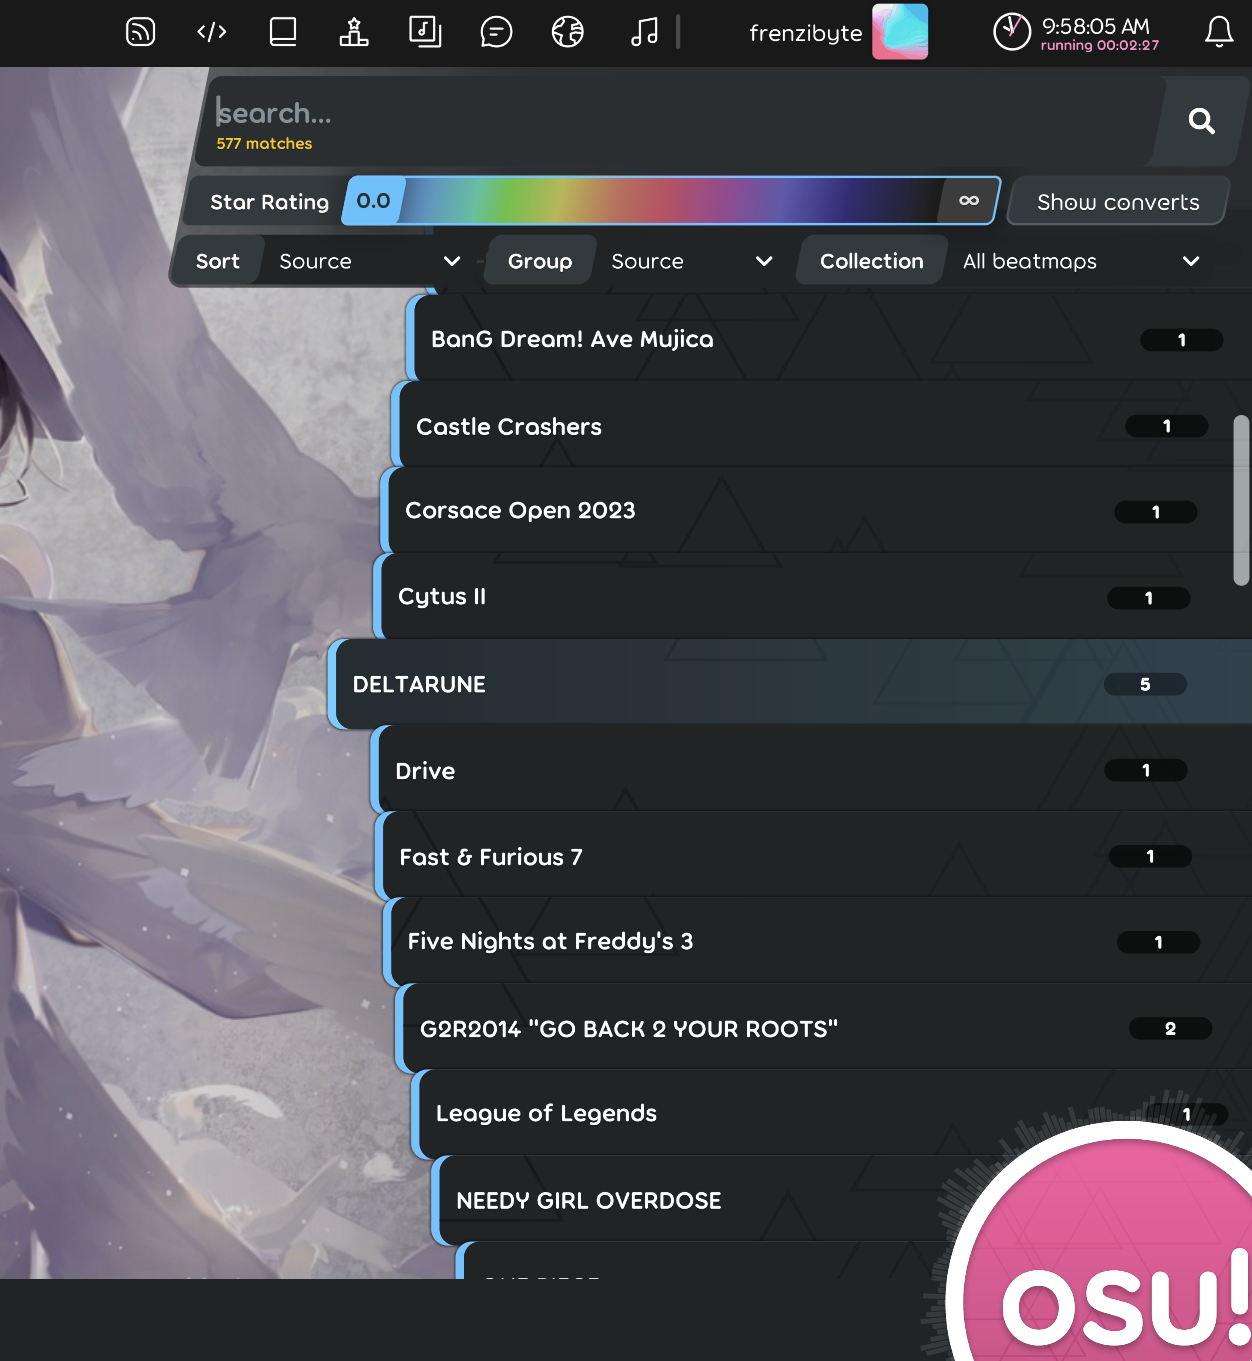Click the "9:58:05 AM" clock time

[1096, 26]
